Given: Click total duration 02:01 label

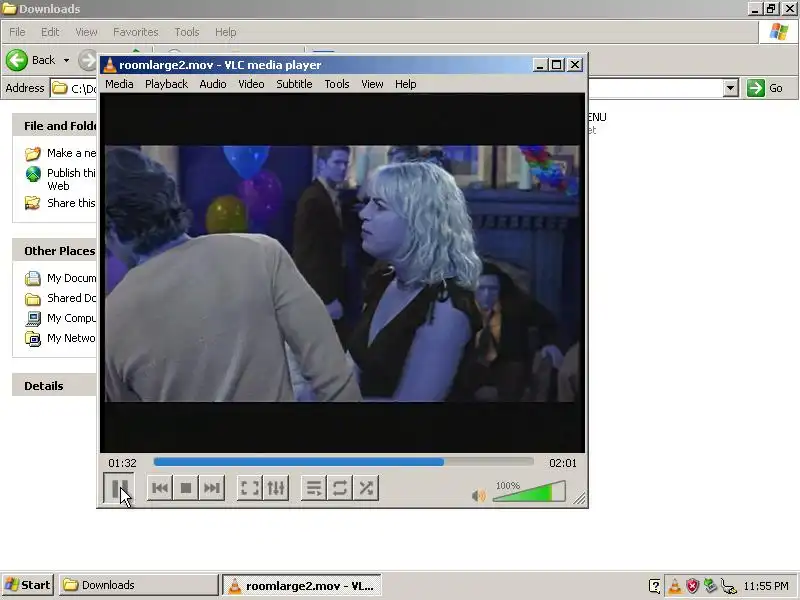Looking at the screenshot, I should click(x=563, y=463).
